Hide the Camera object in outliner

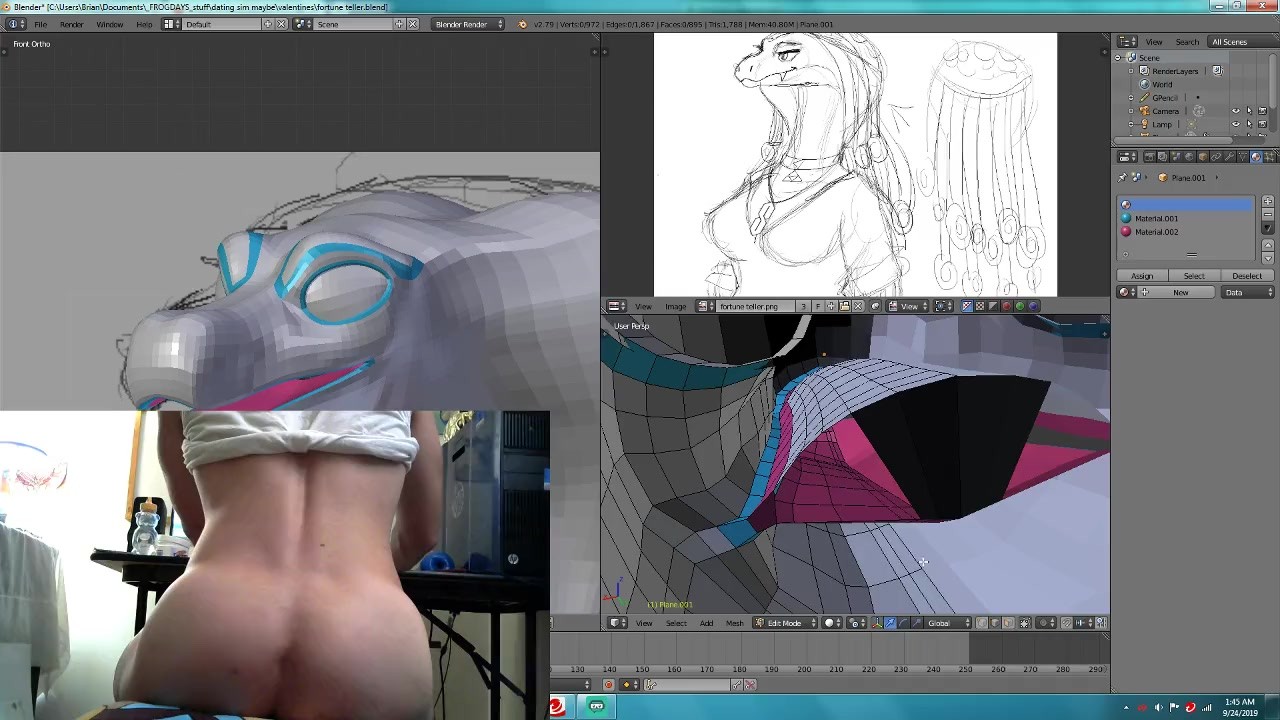click(x=1236, y=111)
